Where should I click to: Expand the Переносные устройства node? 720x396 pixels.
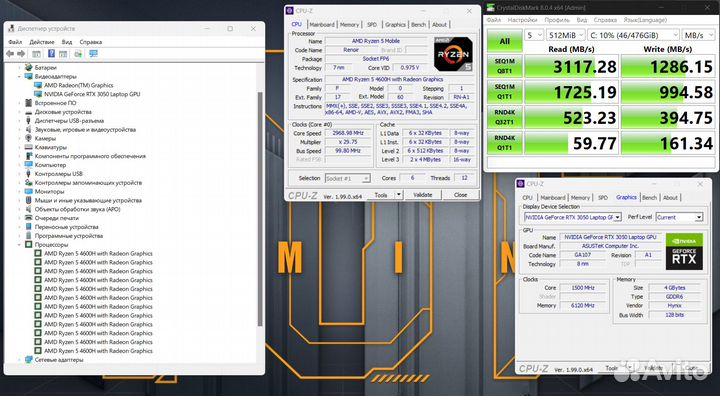point(19,227)
